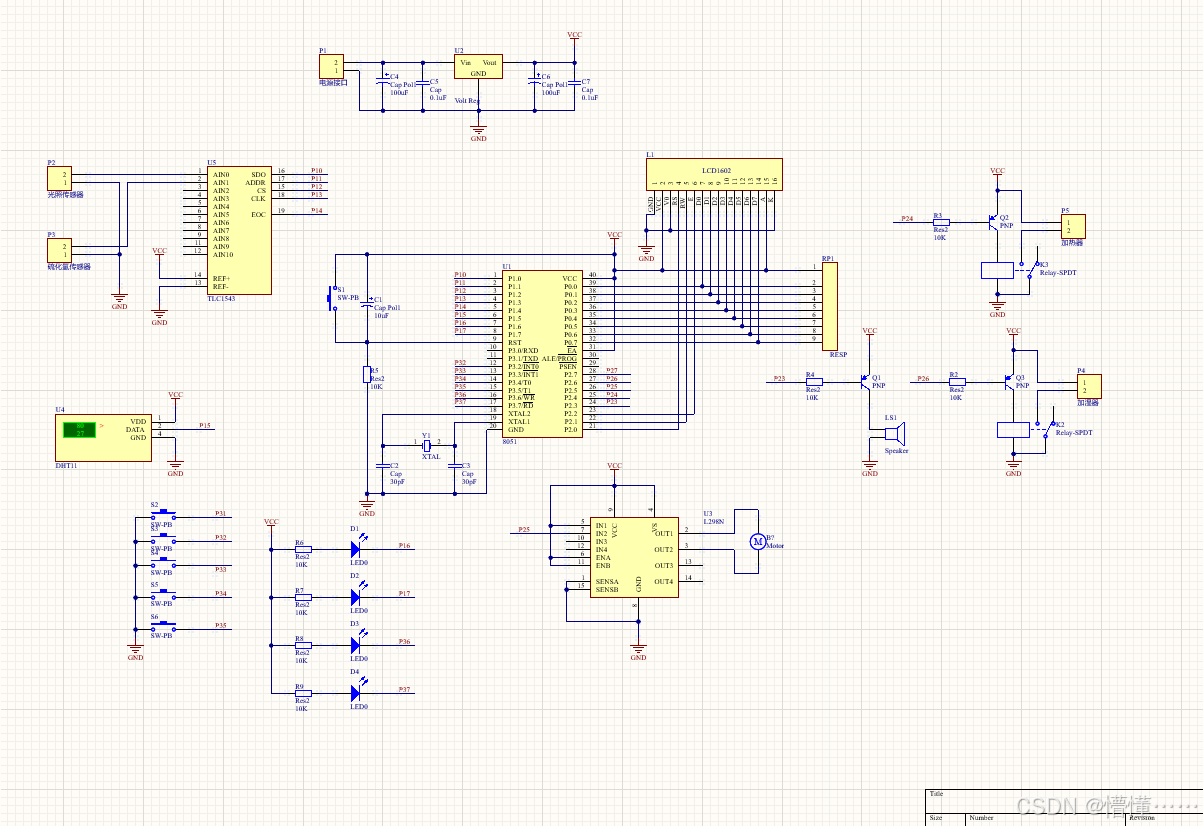Click the C4 100uF polarized capacitor
This screenshot has width=1203, height=826.
(383, 78)
